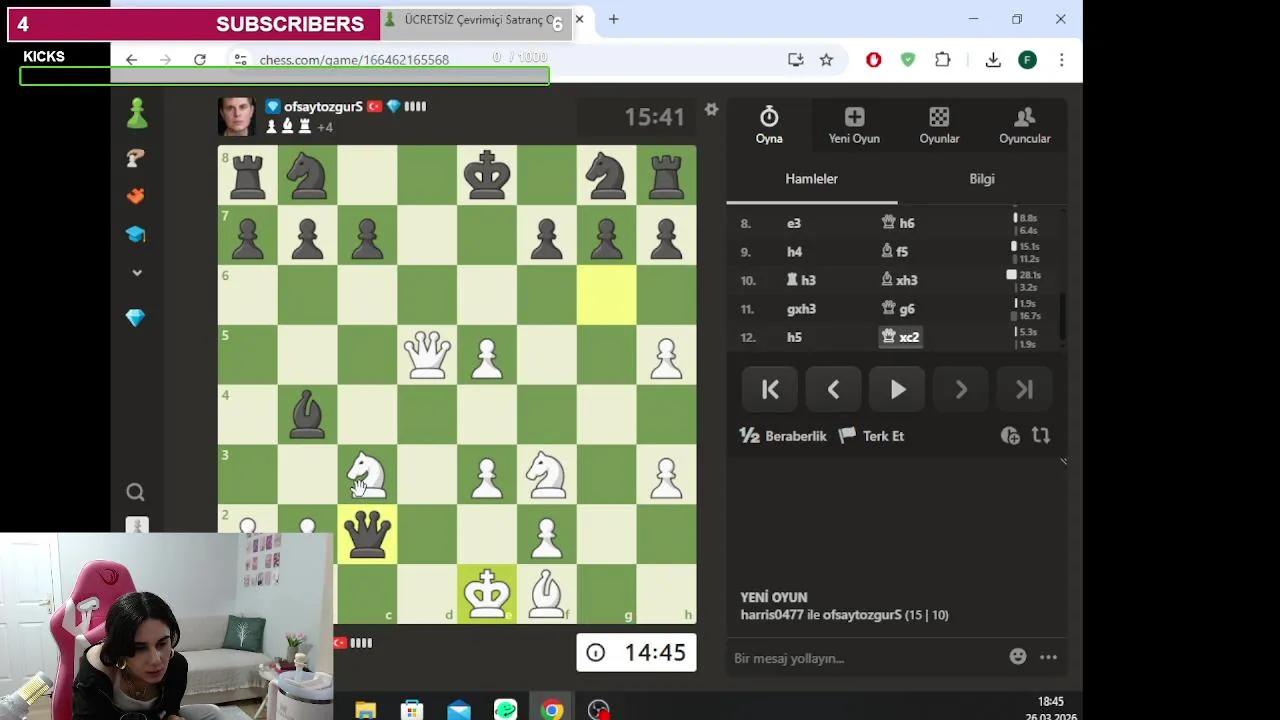Image resolution: width=1280 pixels, height=720 pixels.
Task: Open the sidebar search magnifier
Action: [136, 492]
